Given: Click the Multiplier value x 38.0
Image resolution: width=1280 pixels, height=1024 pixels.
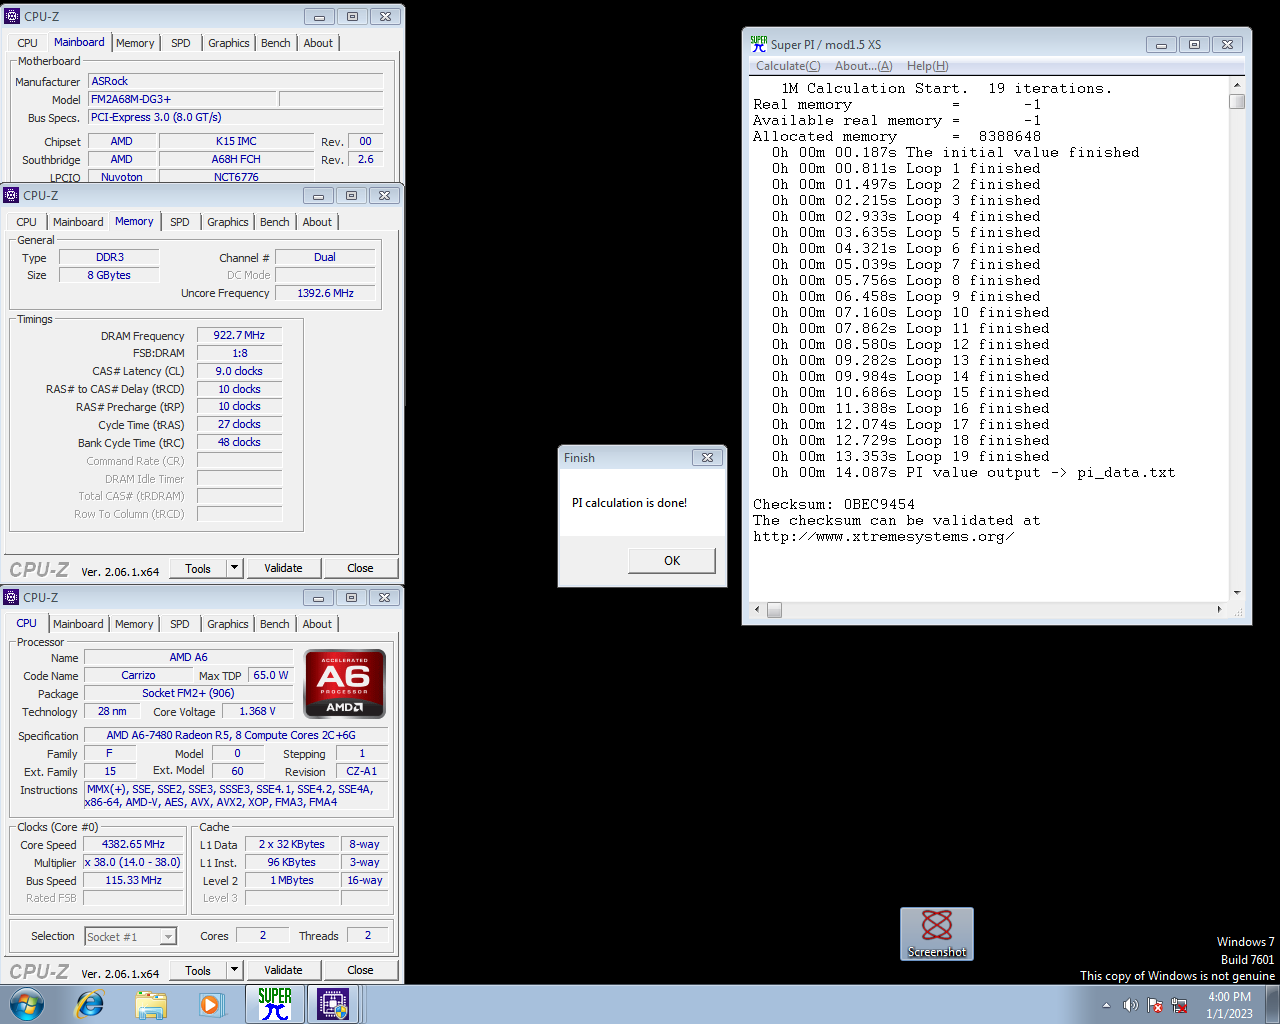Looking at the screenshot, I should pos(133,862).
